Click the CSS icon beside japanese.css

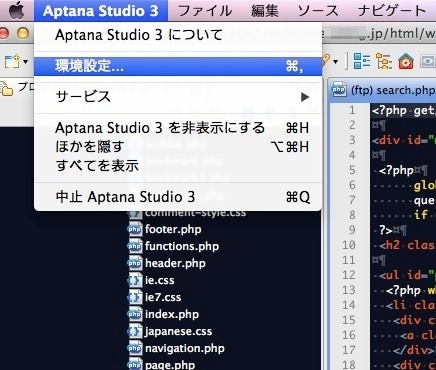(135, 331)
